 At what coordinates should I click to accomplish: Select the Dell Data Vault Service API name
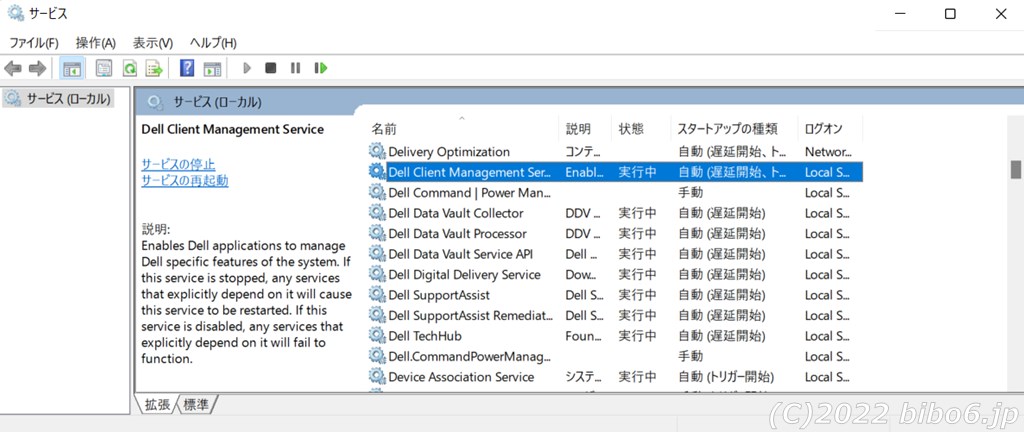coord(460,254)
